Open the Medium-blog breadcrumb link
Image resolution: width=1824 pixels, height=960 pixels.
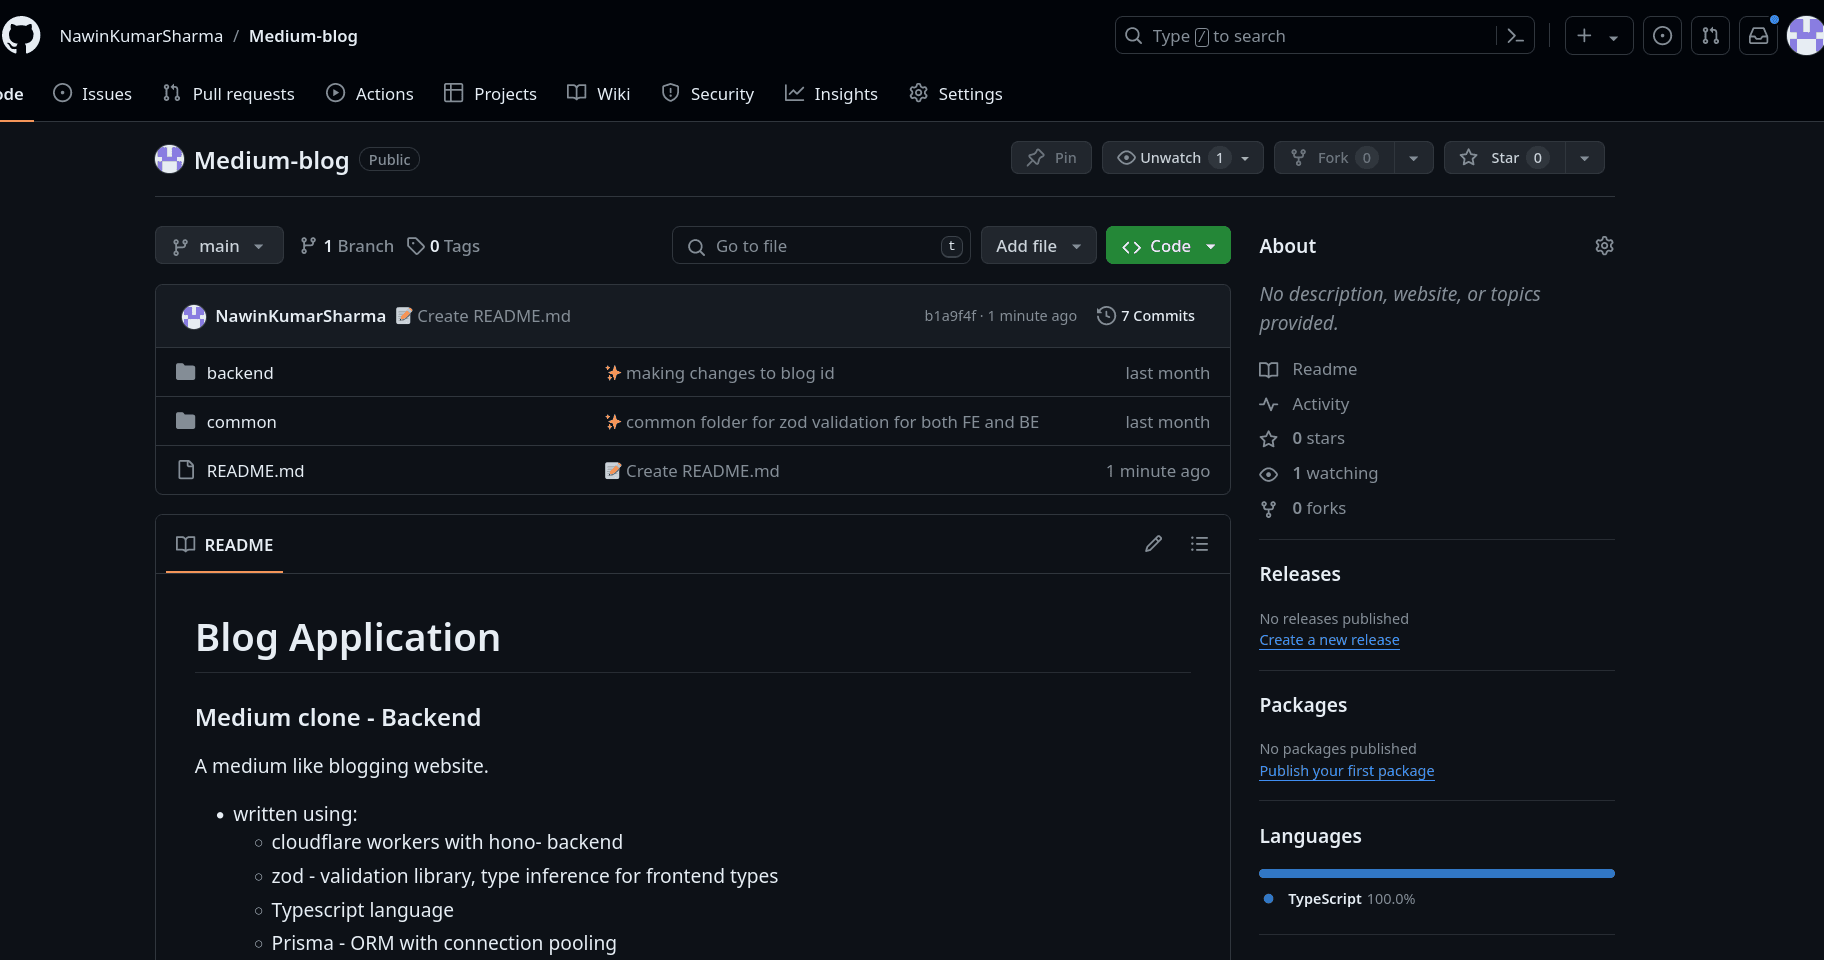(303, 36)
